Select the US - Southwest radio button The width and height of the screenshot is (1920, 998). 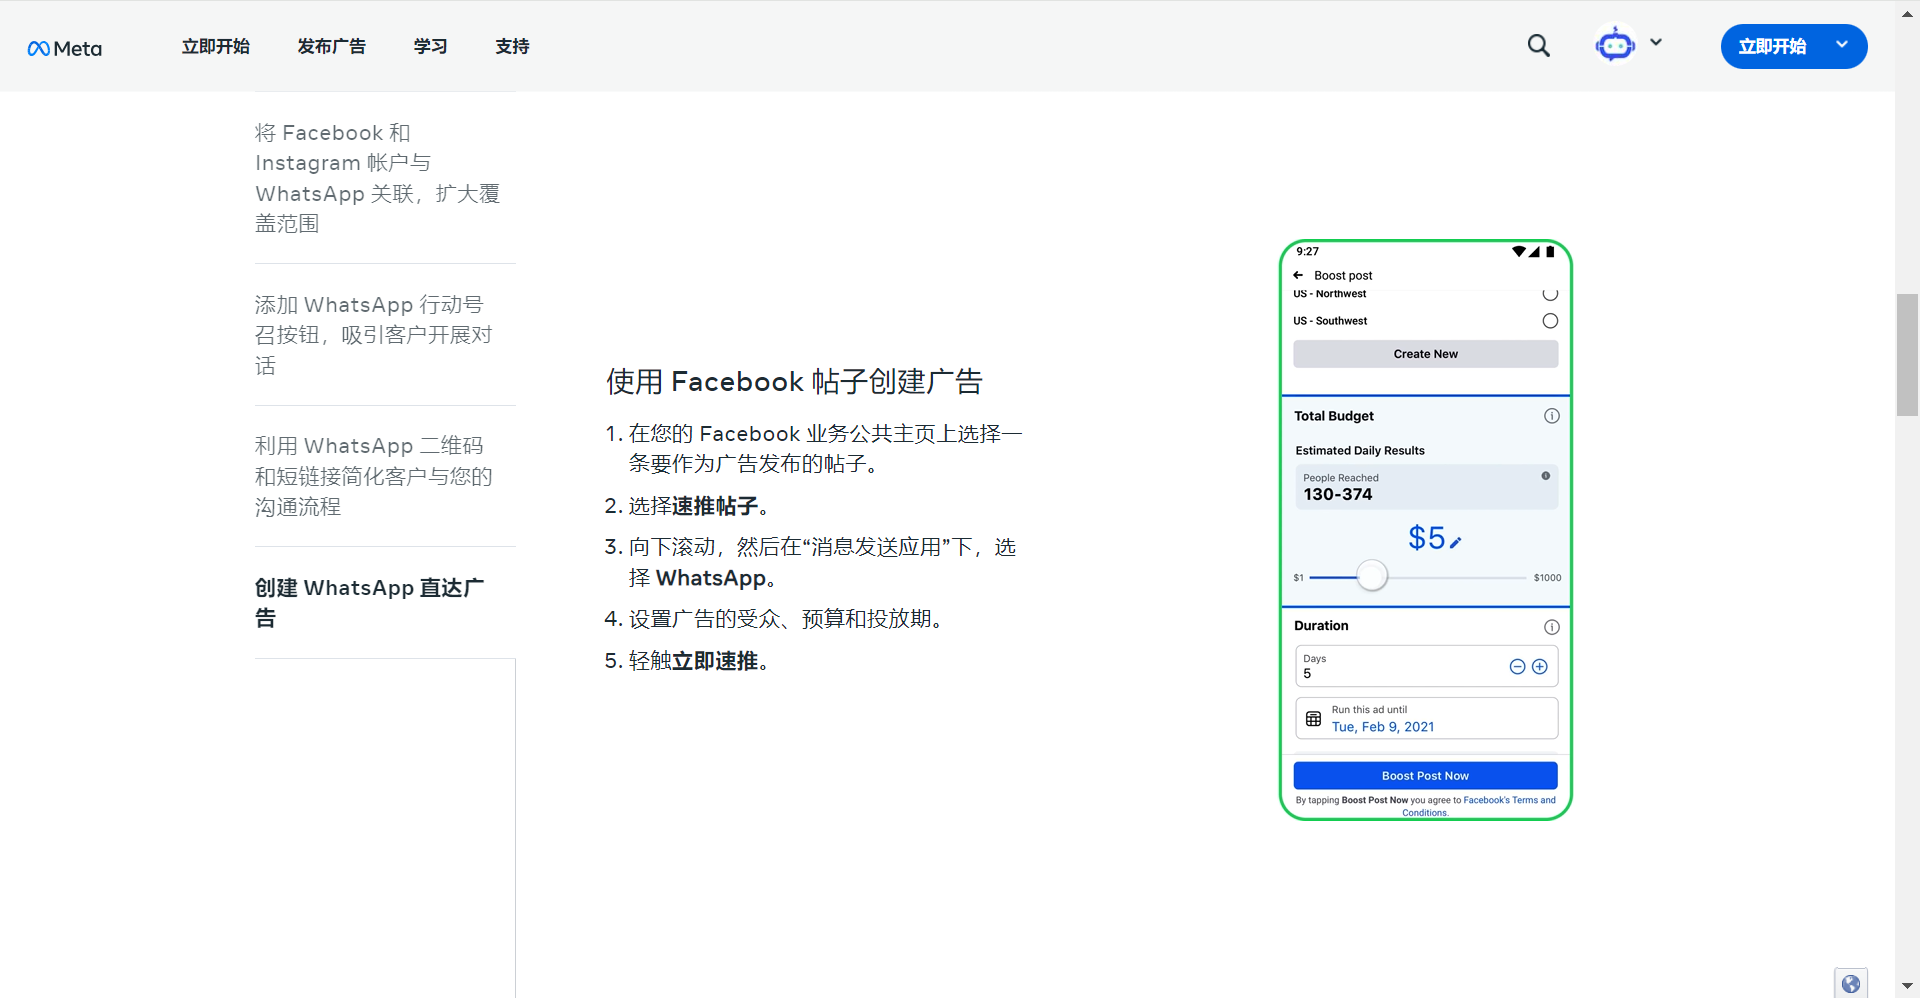tap(1550, 321)
